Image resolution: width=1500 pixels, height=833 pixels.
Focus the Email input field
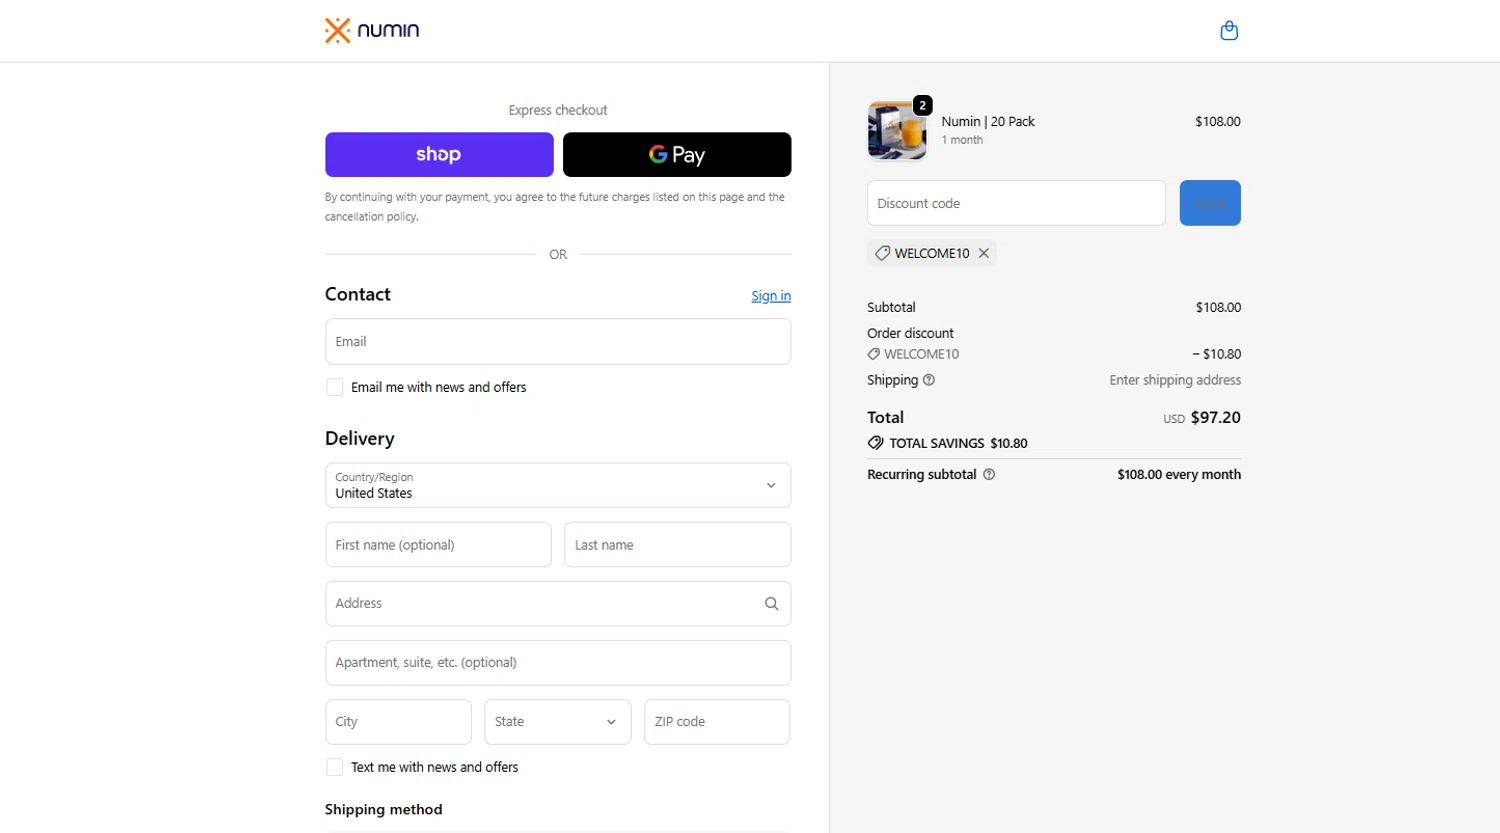click(558, 341)
